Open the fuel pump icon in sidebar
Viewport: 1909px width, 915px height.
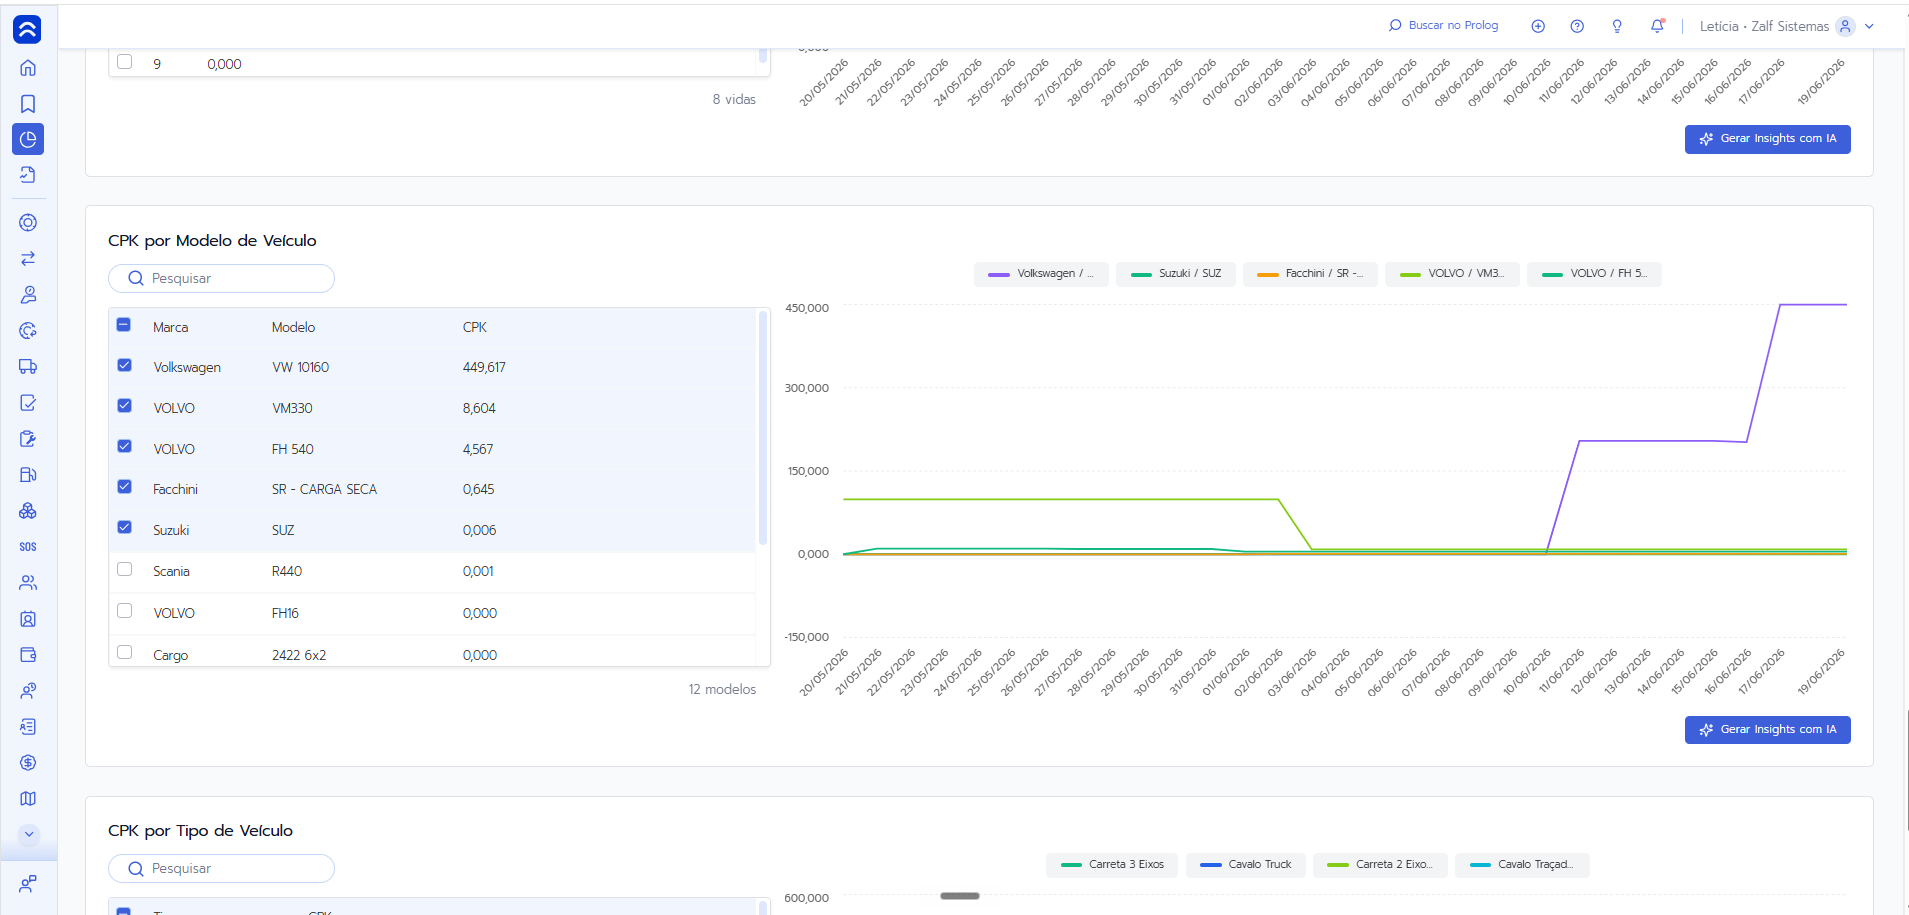[x=28, y=475]
